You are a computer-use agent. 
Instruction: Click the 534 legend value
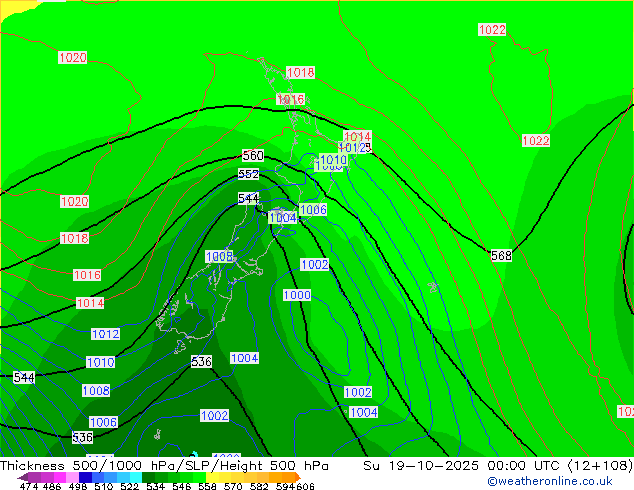coord(155,486)
